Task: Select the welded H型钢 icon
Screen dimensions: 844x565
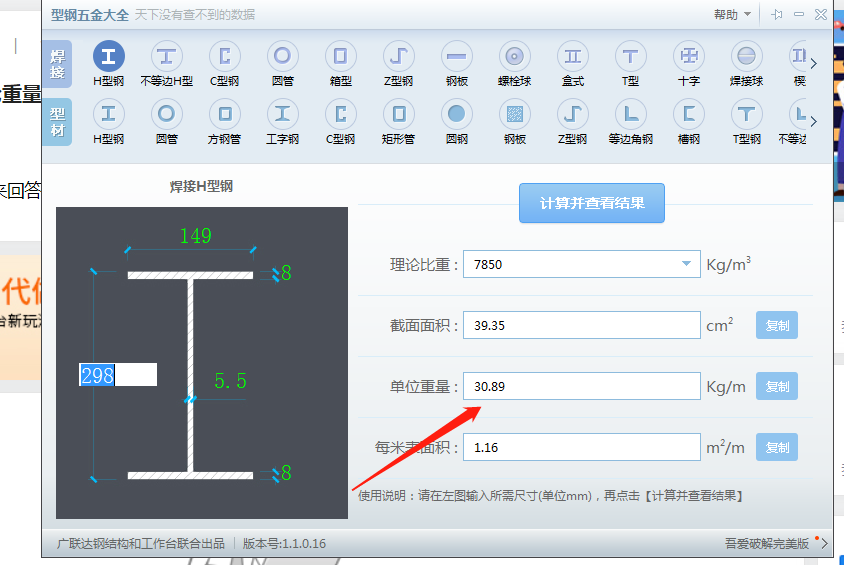Action: [109, 56]
